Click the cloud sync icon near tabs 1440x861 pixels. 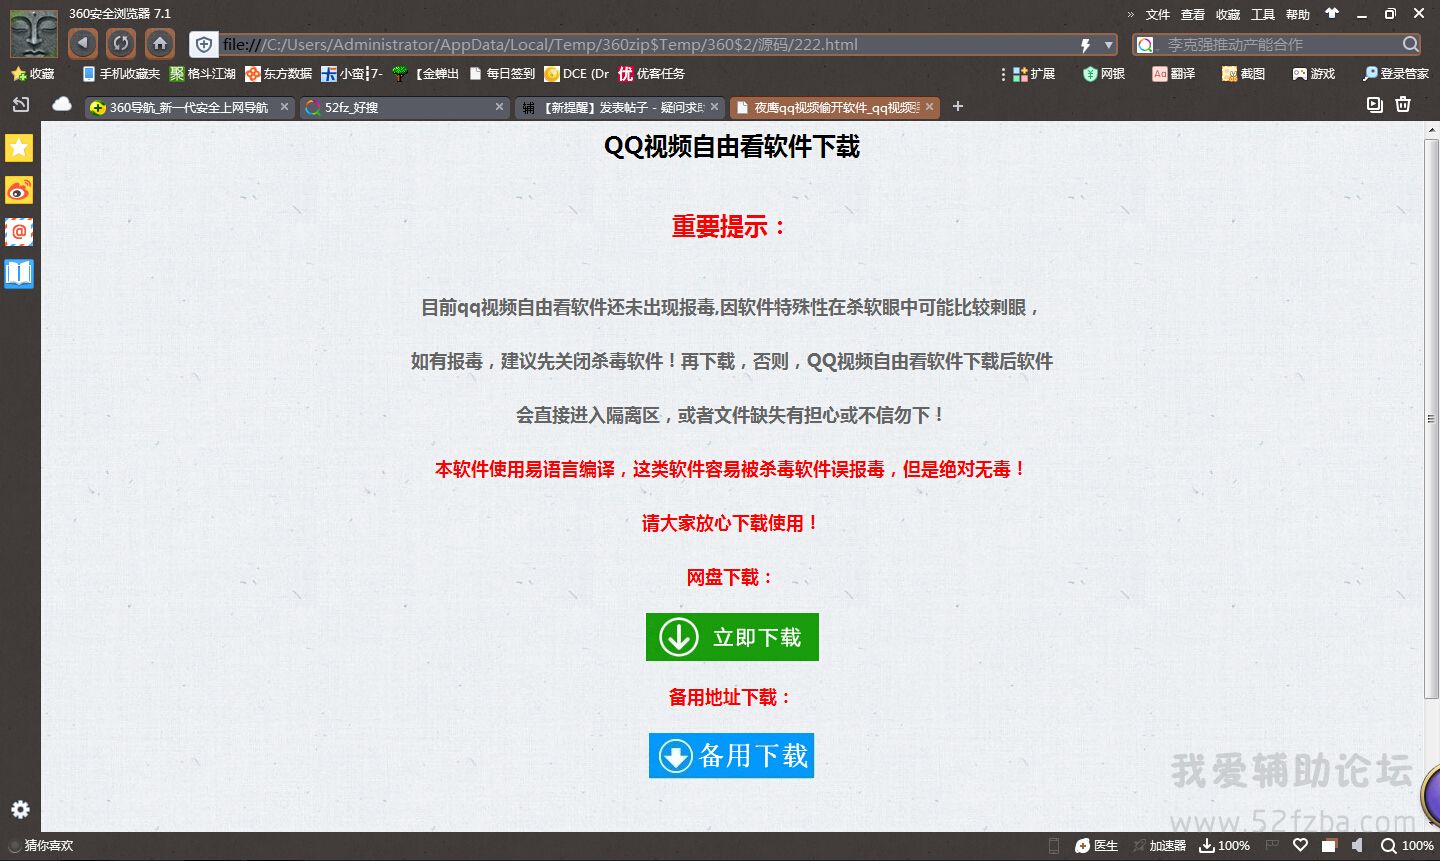62,105
